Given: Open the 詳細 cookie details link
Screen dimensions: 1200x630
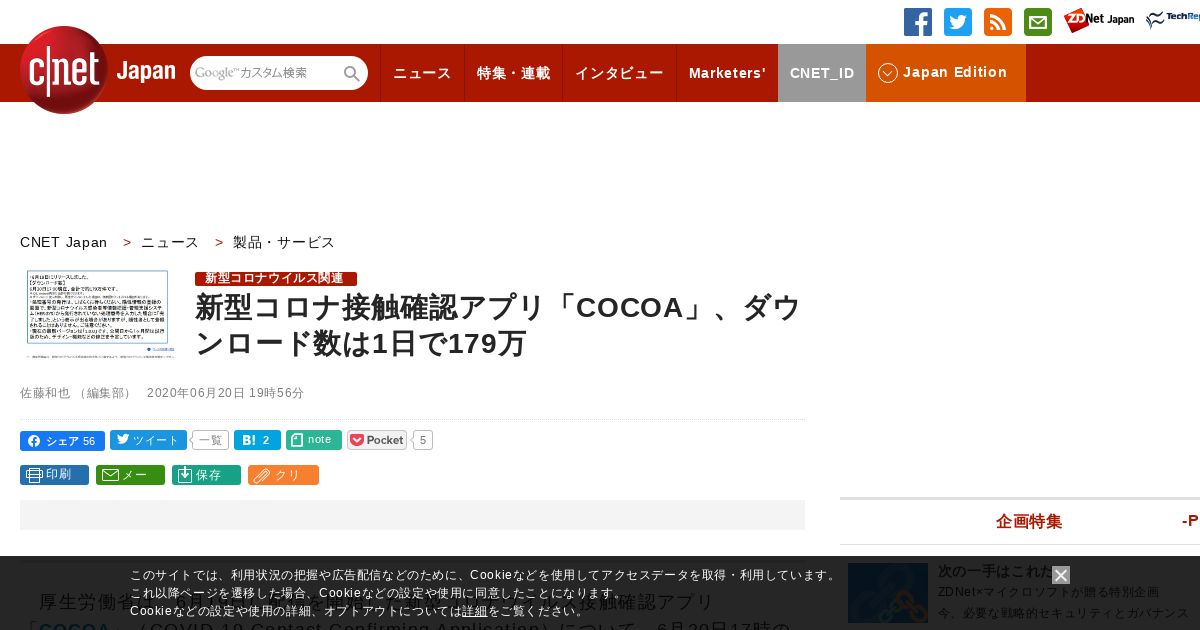Looking at the screenshot, I should point(475,611).
